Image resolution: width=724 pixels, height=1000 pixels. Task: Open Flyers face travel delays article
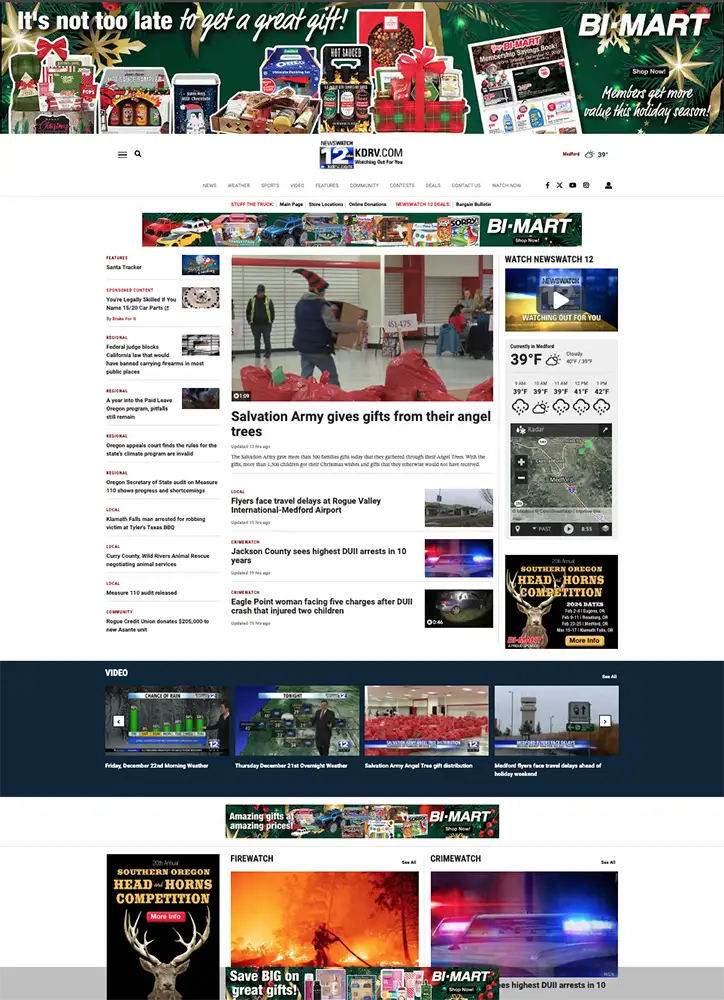(306, 505)
